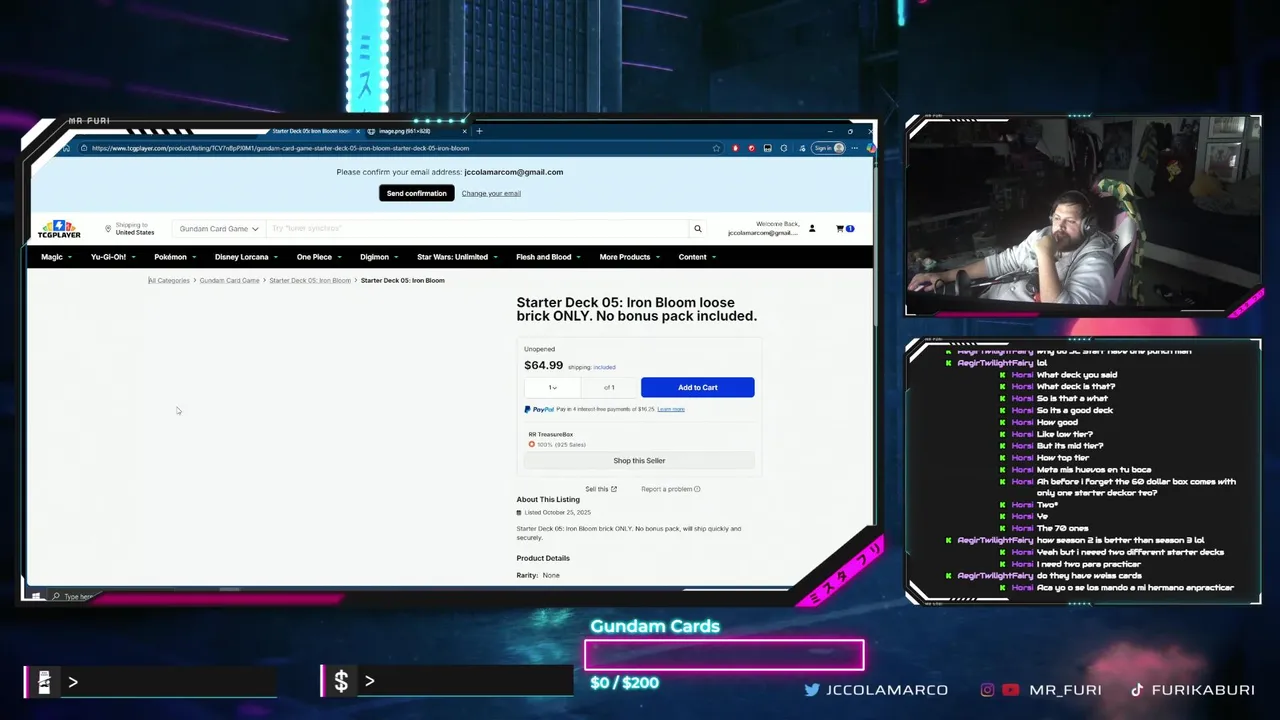The image size is (1280, 720).
Task: Click the Instagram icon in stream overlay
Action: click(x=987, y=689)
